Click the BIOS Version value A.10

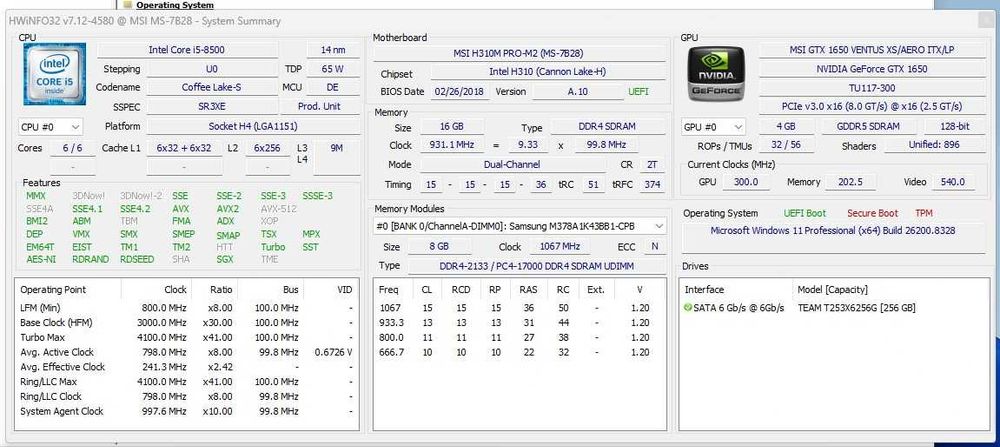[x=578, y=91]
